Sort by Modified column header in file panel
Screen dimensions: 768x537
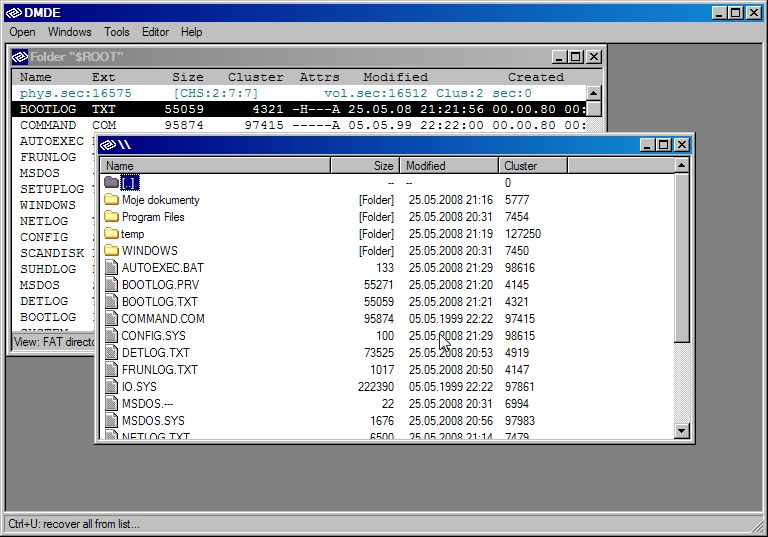click(449, 166)
